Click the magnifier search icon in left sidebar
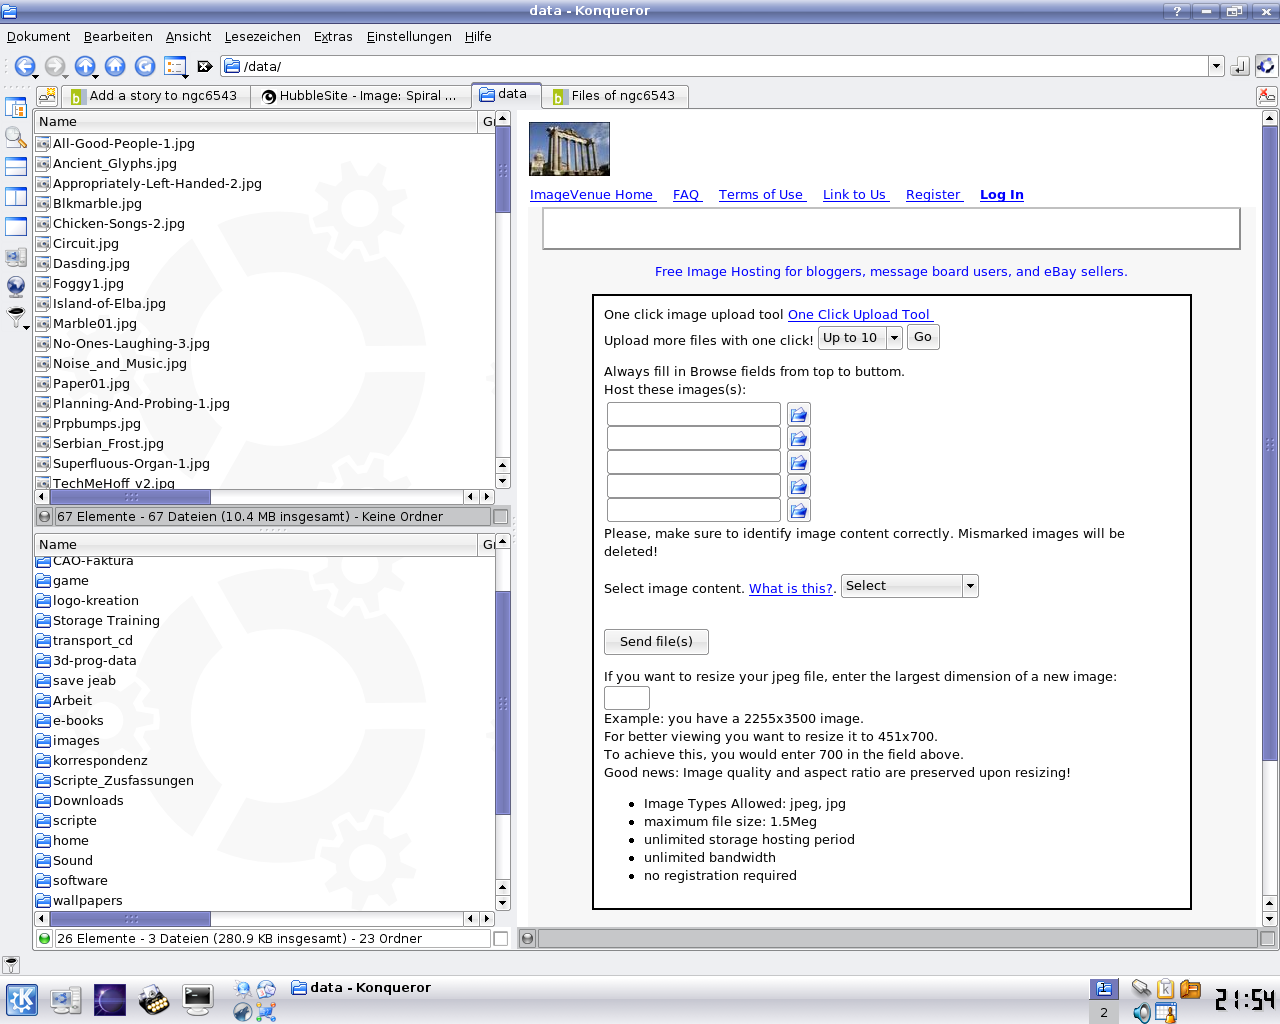The height and width of the screenshot is (1024, 1280). [16, 137]
